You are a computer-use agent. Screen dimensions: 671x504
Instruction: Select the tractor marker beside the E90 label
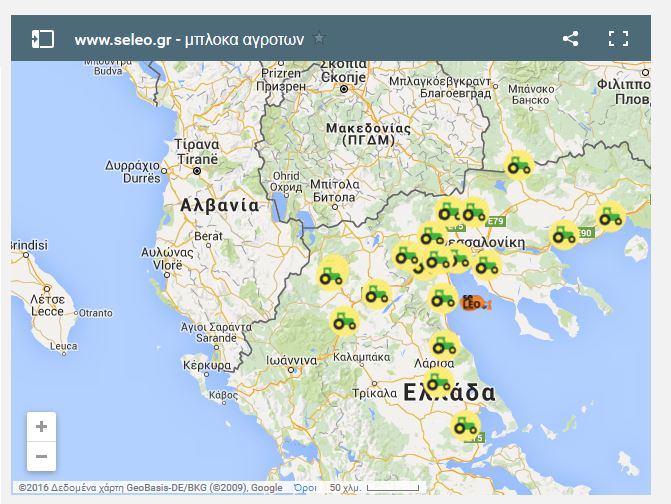coord(564,235)
